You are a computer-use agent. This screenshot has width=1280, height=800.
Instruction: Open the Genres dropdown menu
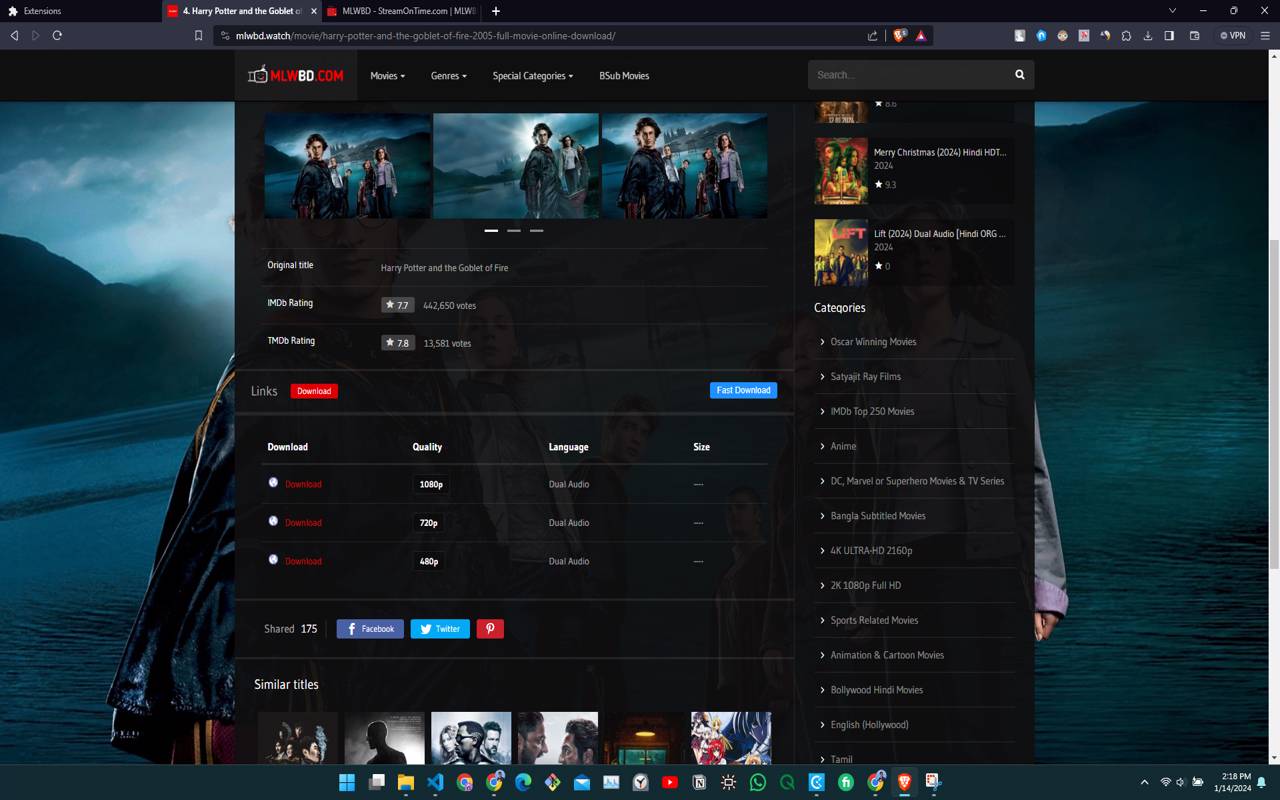pyautogui.click(x=448, y=76)
